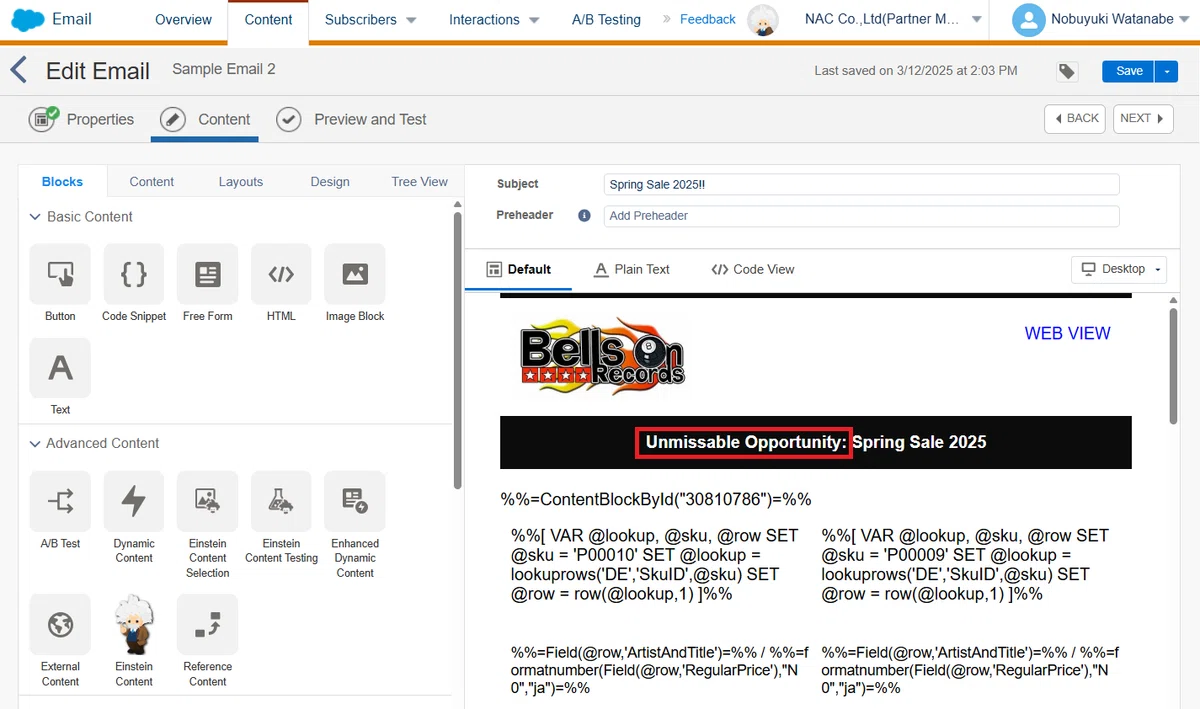Select the Image Block tile

click(355, 284)
